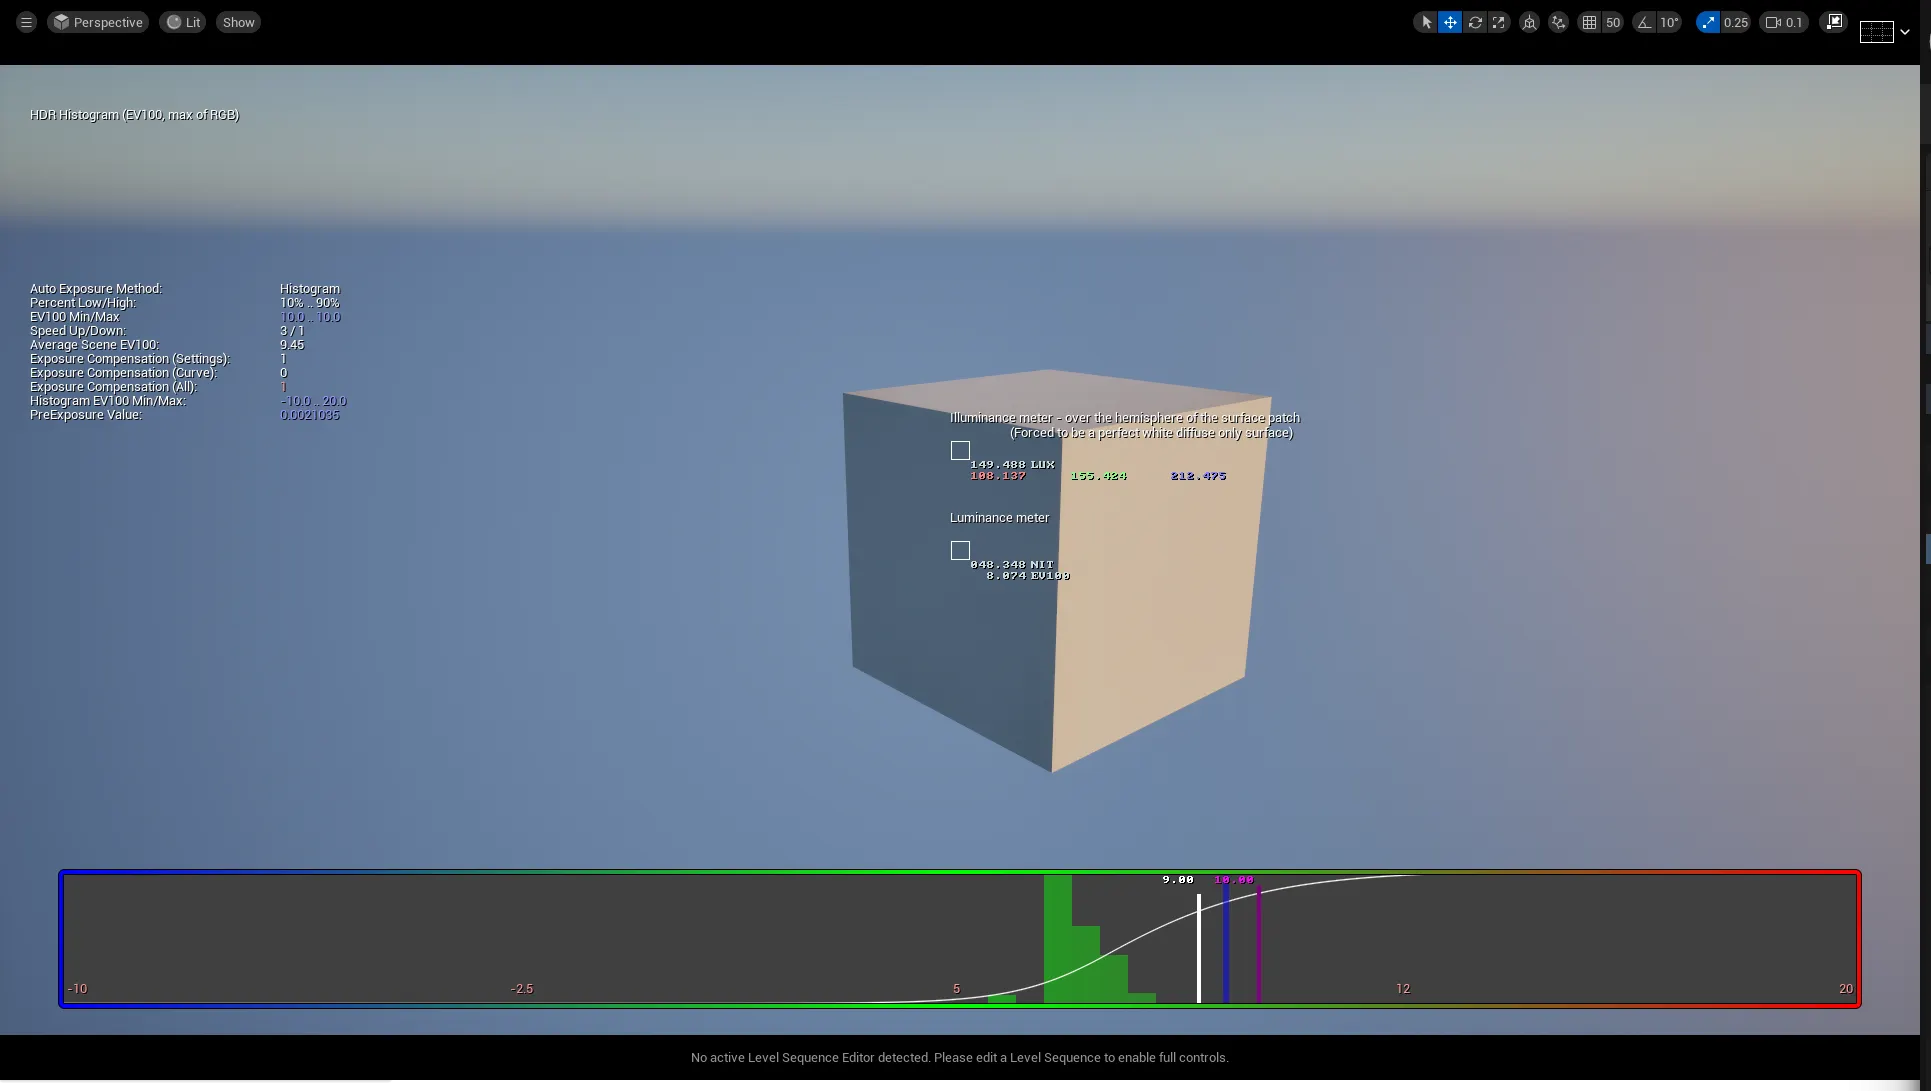Select the Translate move tool
The height and width of the screenshot is (1091, 1931).
click(1450, 22)
